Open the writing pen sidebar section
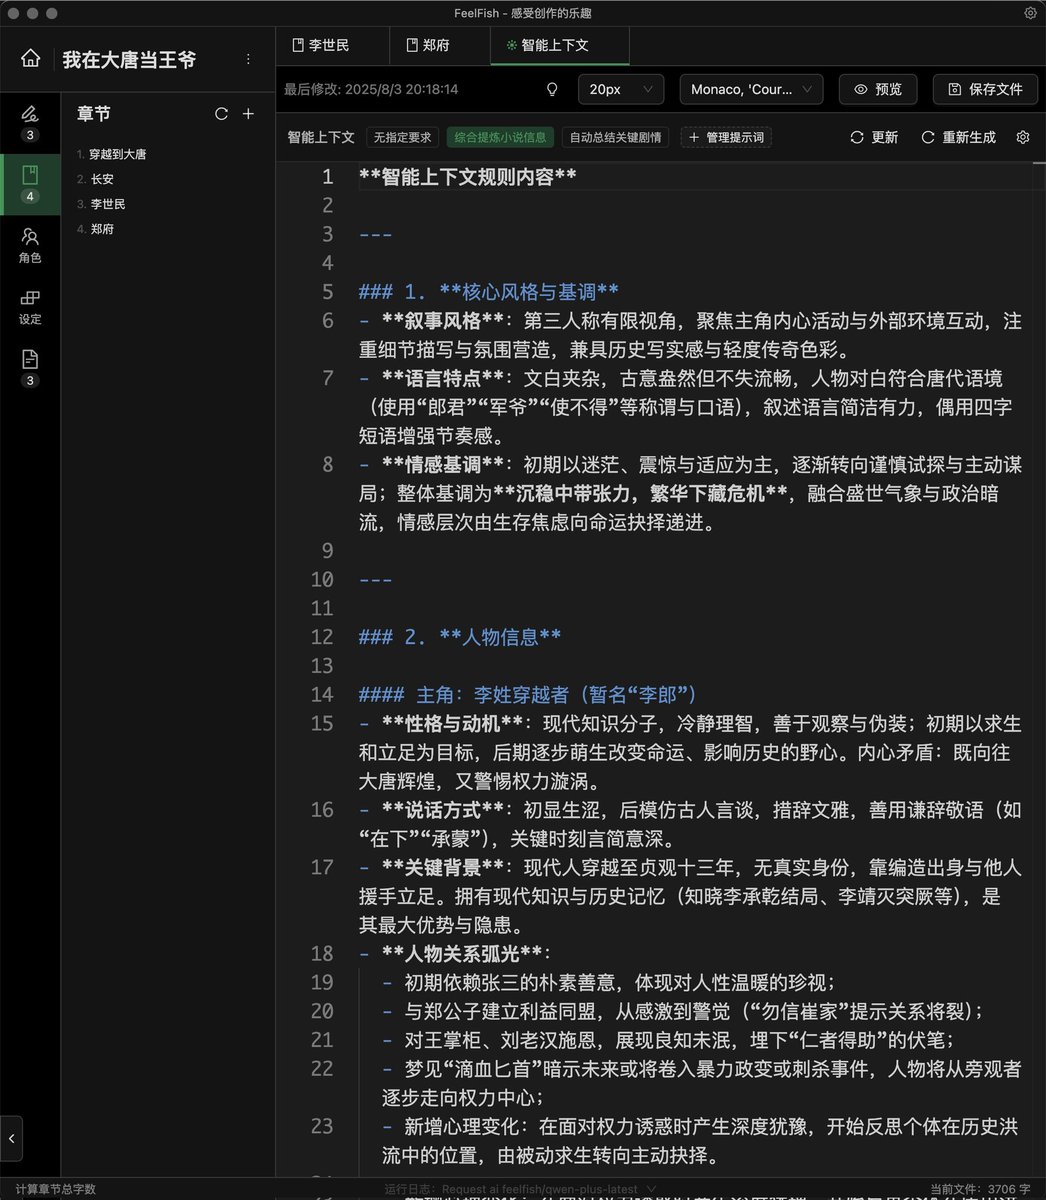Screen dimensions: 1046x1200 [30, 122]
